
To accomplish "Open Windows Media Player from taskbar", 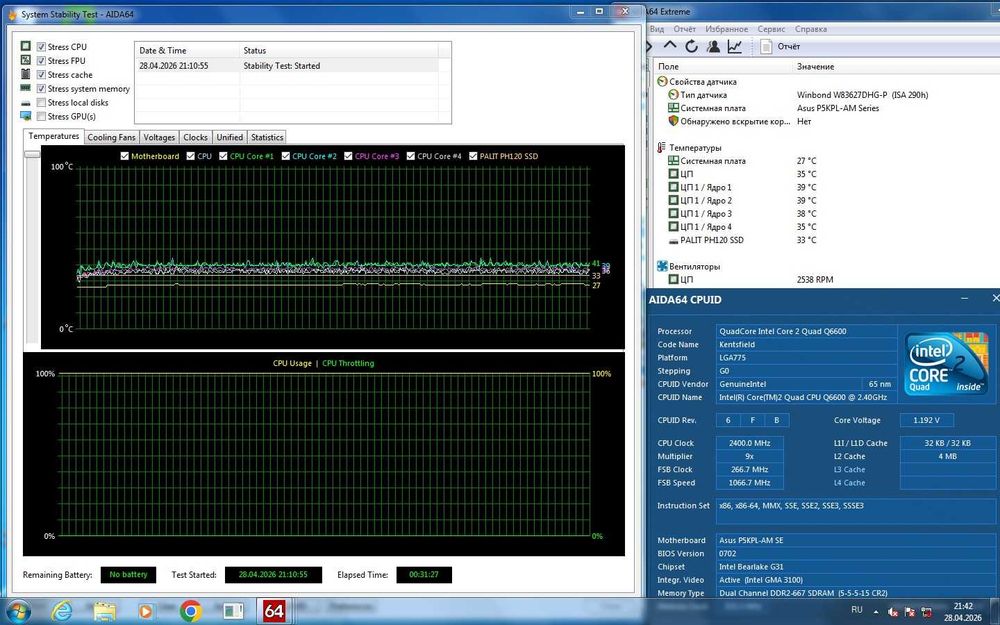I will (145, 611).
